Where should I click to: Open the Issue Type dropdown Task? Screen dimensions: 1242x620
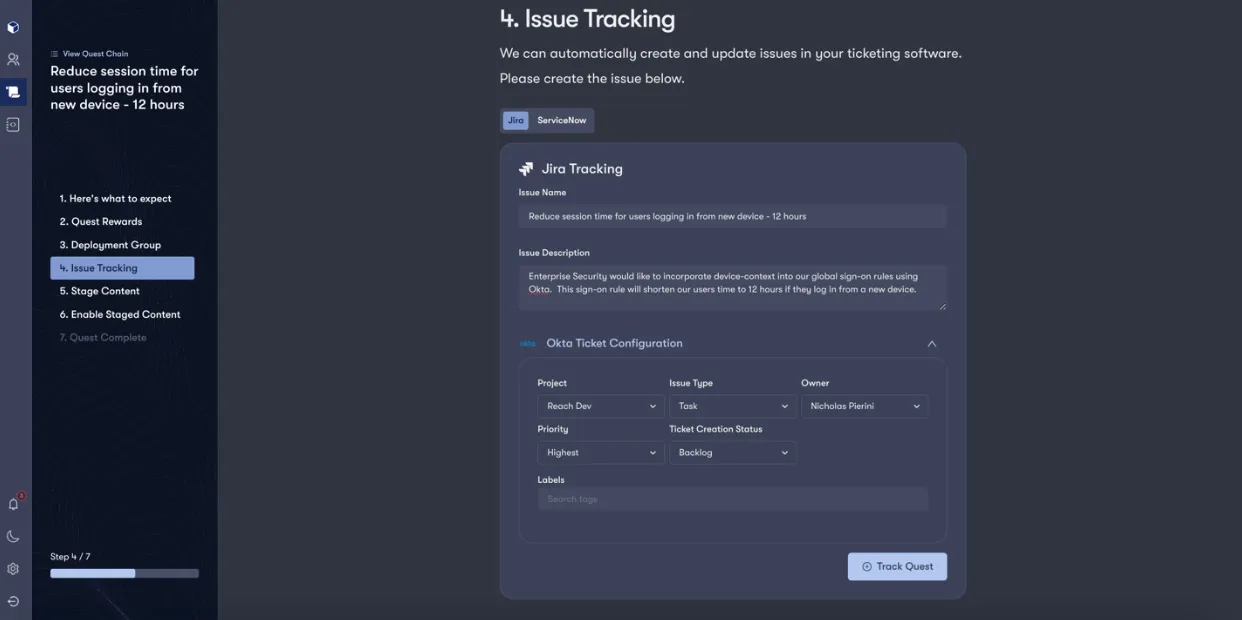coord(733,406)
